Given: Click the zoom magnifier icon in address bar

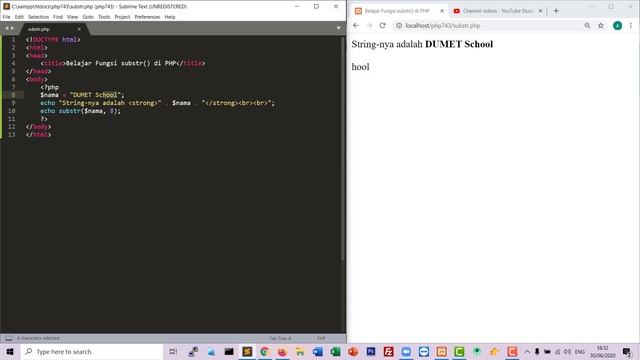Looking at the screenshot, I should click(x=587, y=25).
